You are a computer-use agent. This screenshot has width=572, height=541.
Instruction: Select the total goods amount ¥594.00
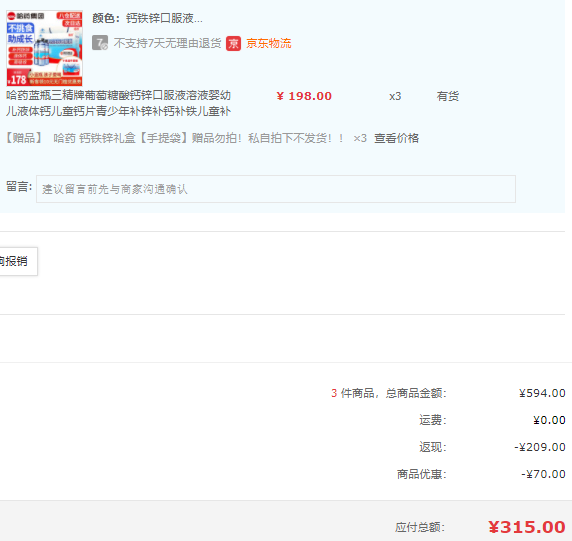tap(542, 393)
